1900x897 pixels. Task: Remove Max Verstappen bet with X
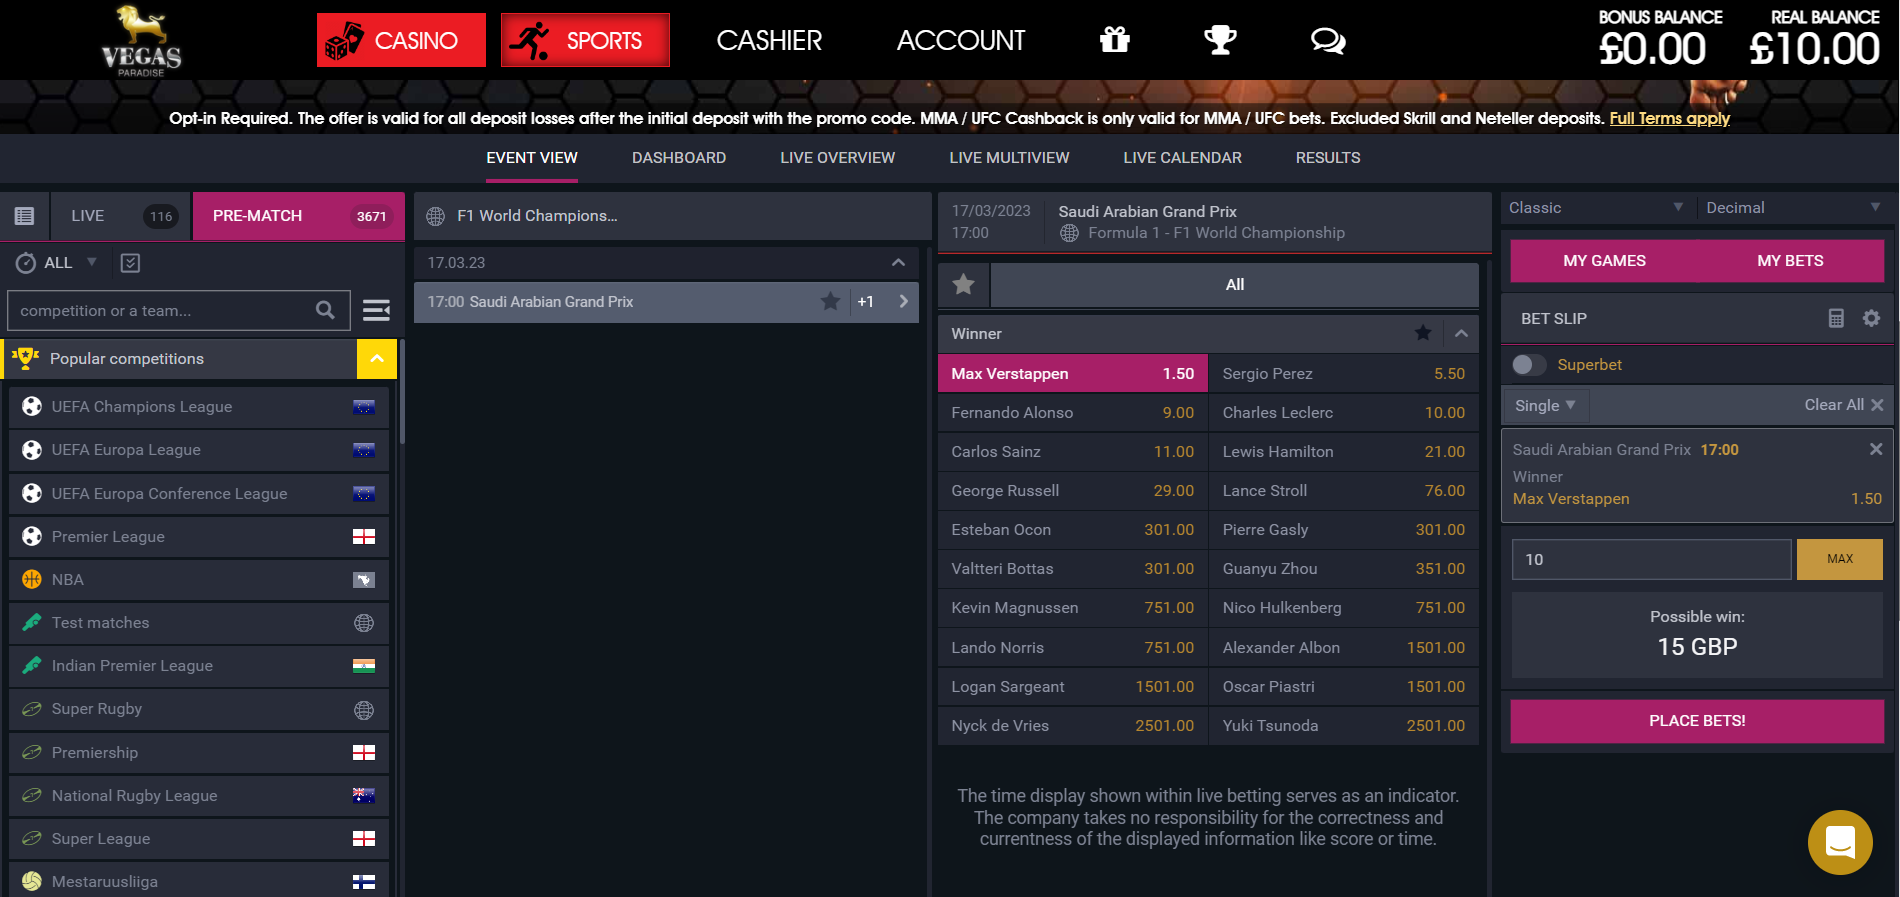(x=1876, y=449)
